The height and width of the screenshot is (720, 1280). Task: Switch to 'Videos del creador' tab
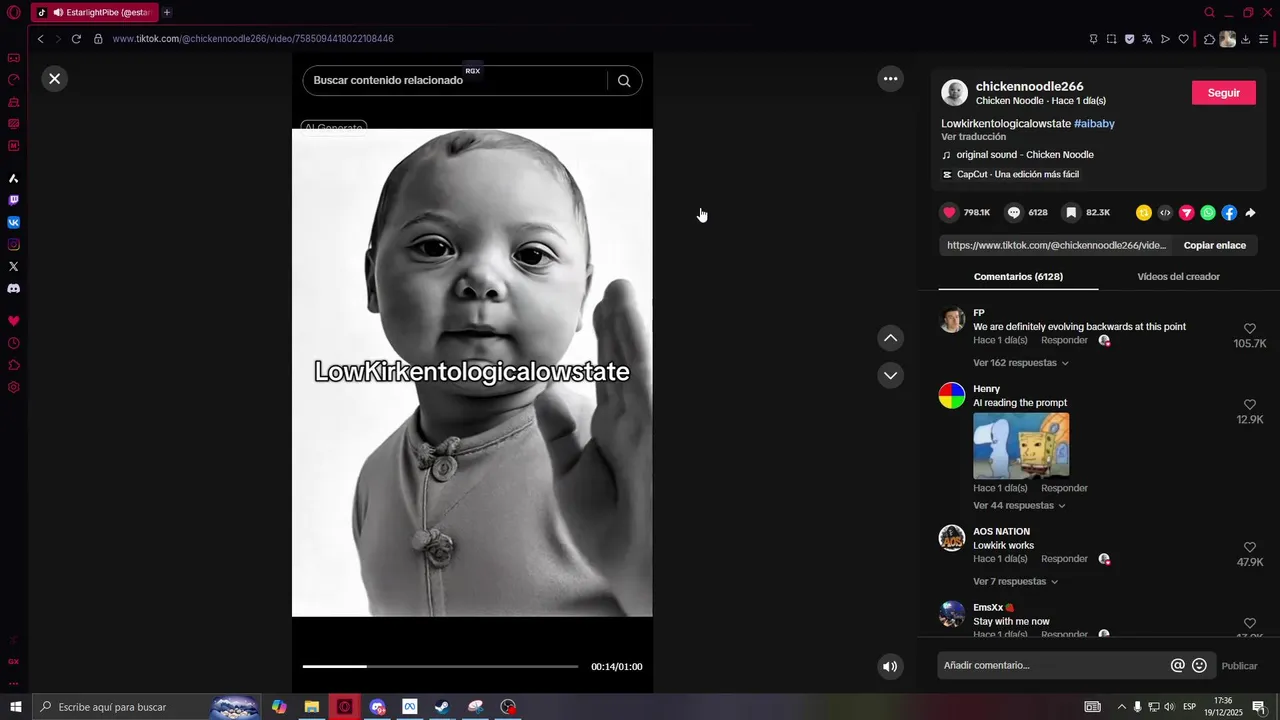(1178, 277)
